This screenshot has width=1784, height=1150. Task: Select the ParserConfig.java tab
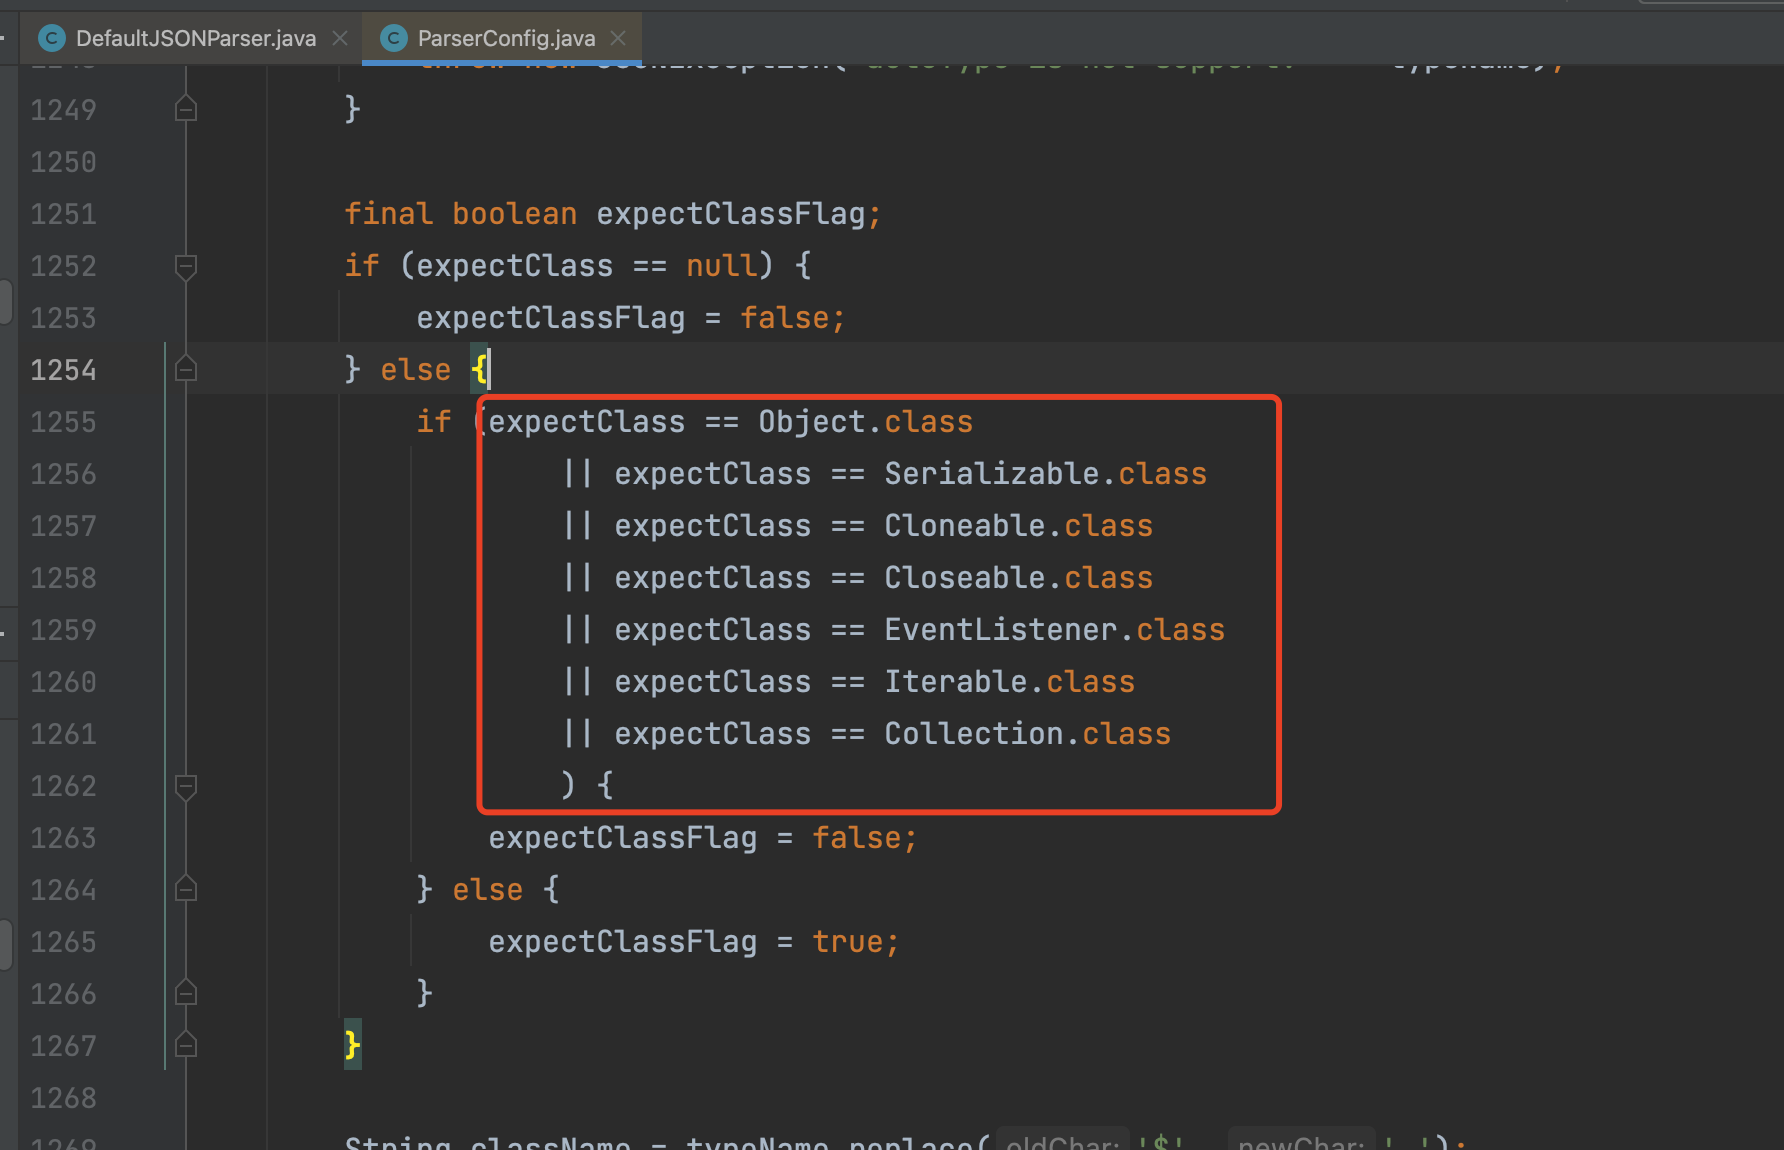[505, 38]
